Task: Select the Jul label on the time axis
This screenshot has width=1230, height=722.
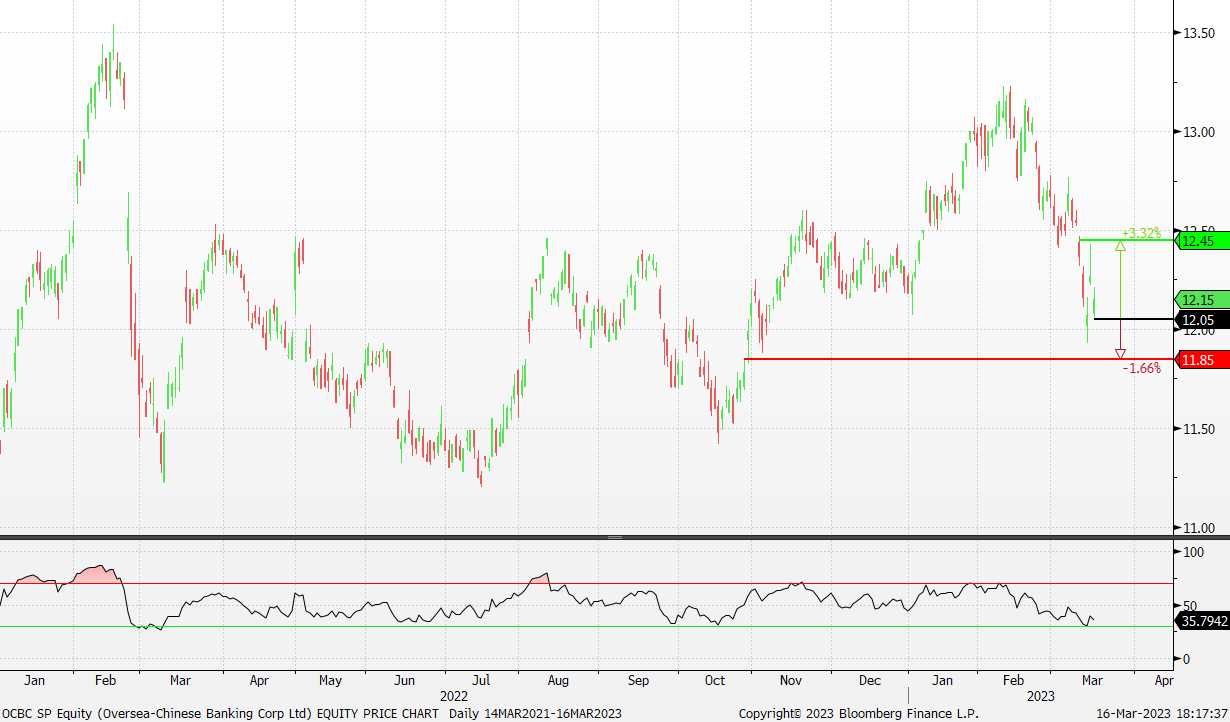Action: point(481,681)
